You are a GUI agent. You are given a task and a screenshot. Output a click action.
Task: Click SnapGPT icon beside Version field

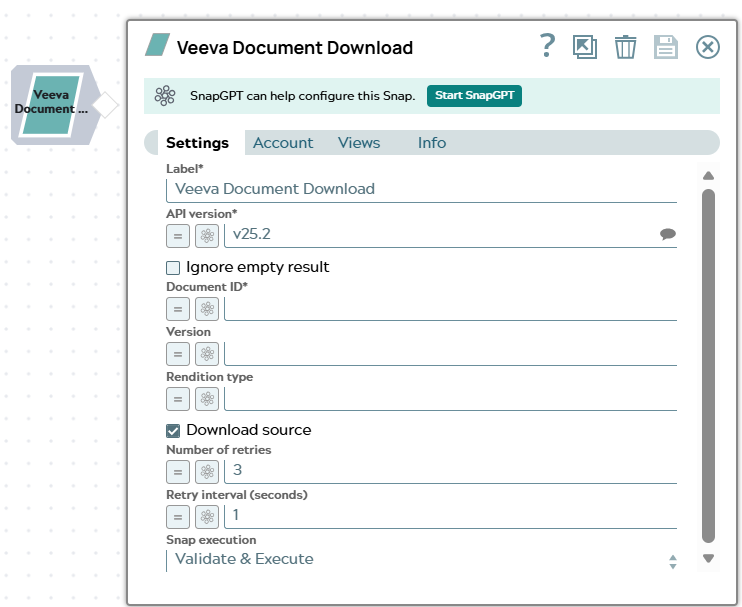pyautogui.click(x=207, y=354)
